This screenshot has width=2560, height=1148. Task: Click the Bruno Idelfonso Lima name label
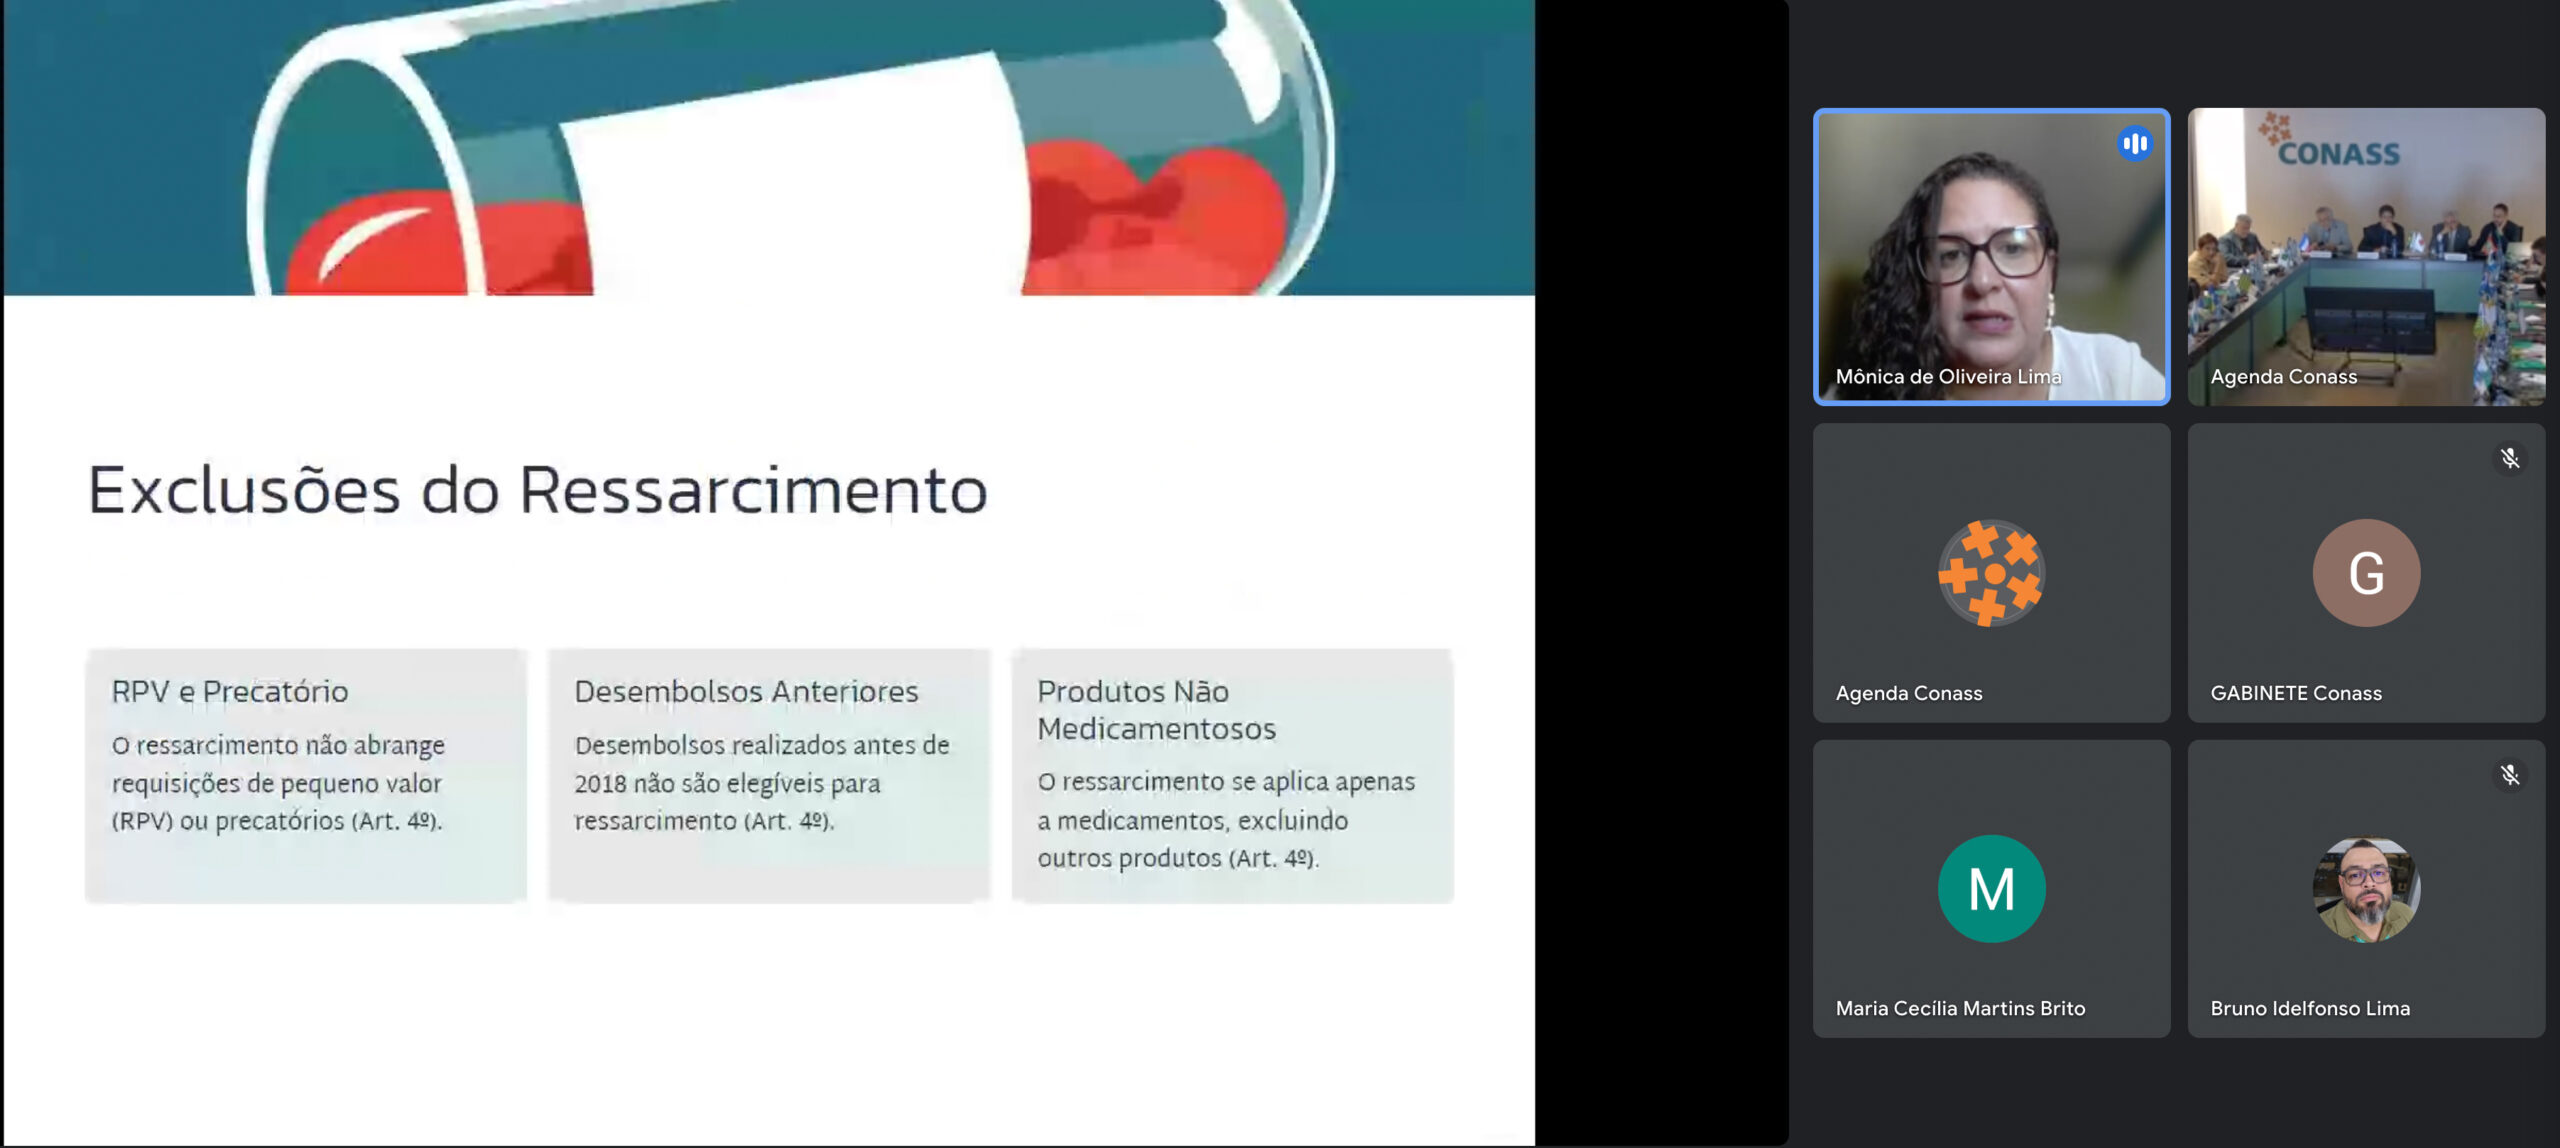tap(2310, 1008)
